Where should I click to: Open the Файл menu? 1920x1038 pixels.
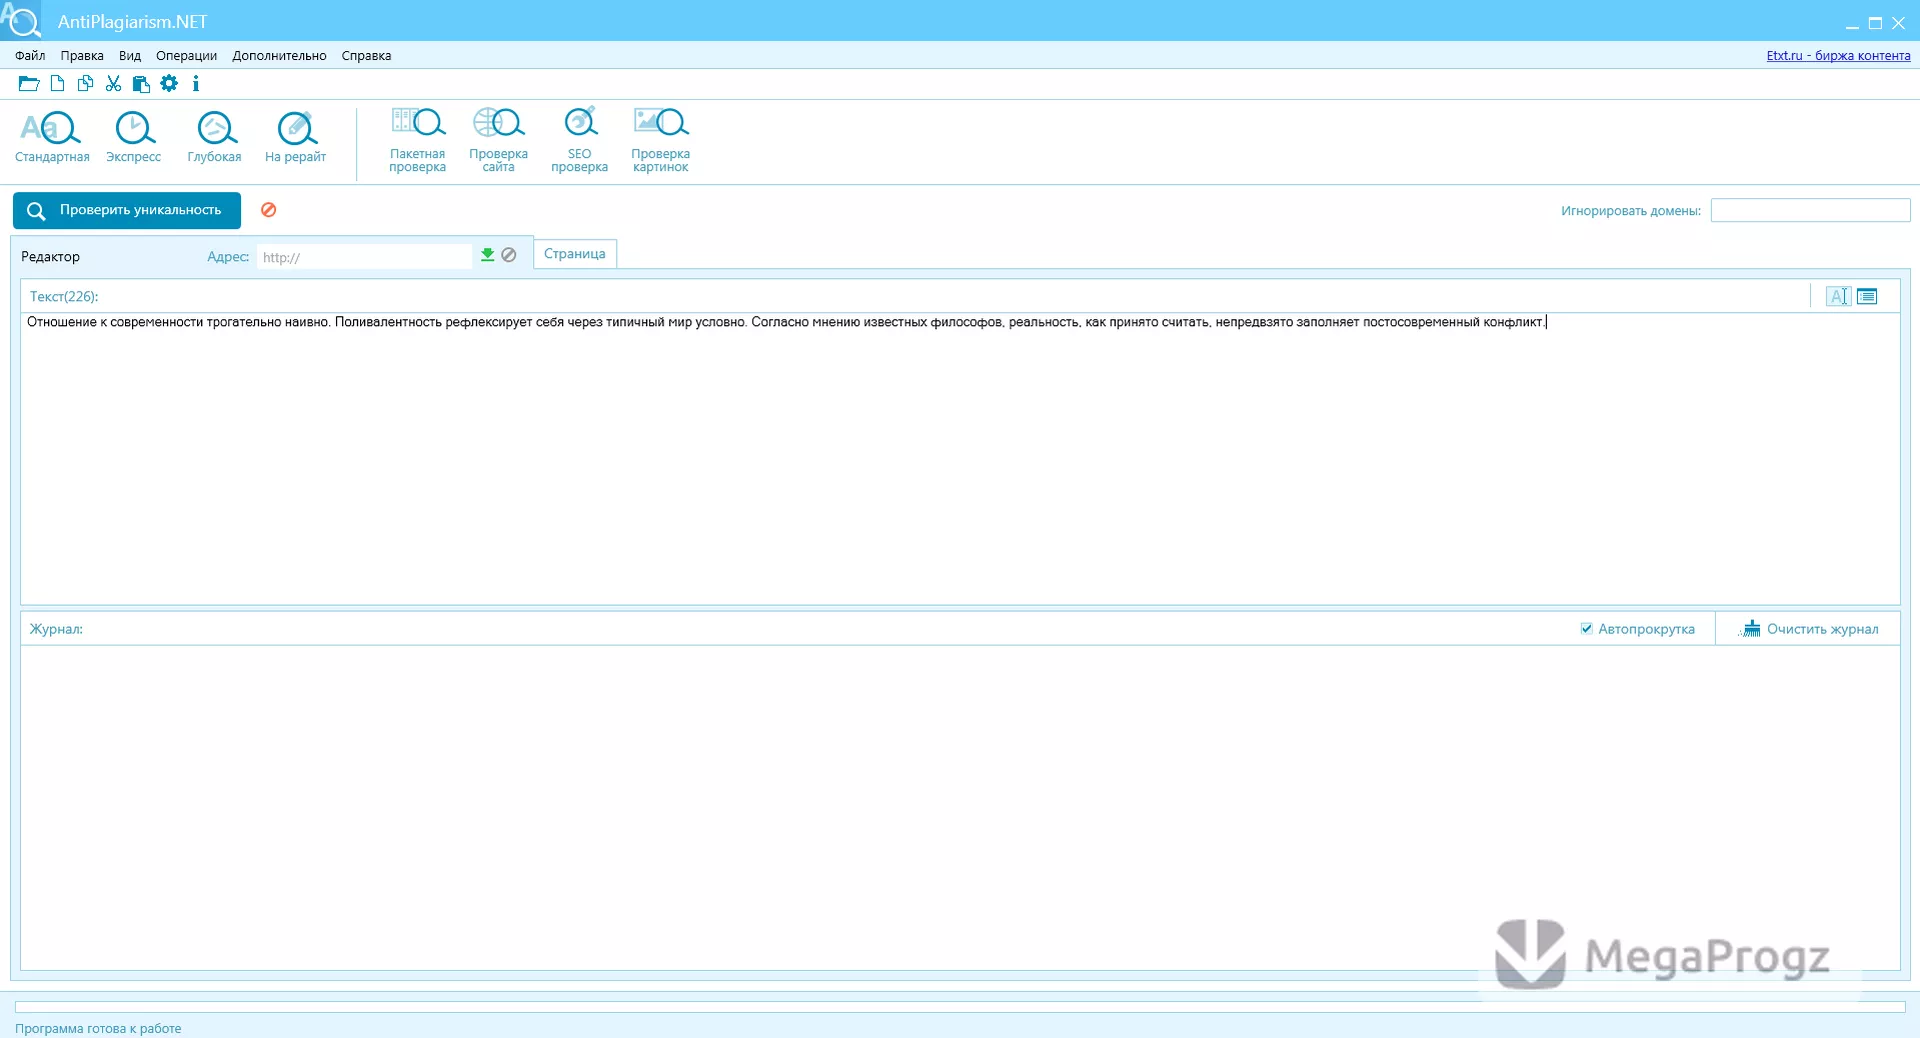30,56
